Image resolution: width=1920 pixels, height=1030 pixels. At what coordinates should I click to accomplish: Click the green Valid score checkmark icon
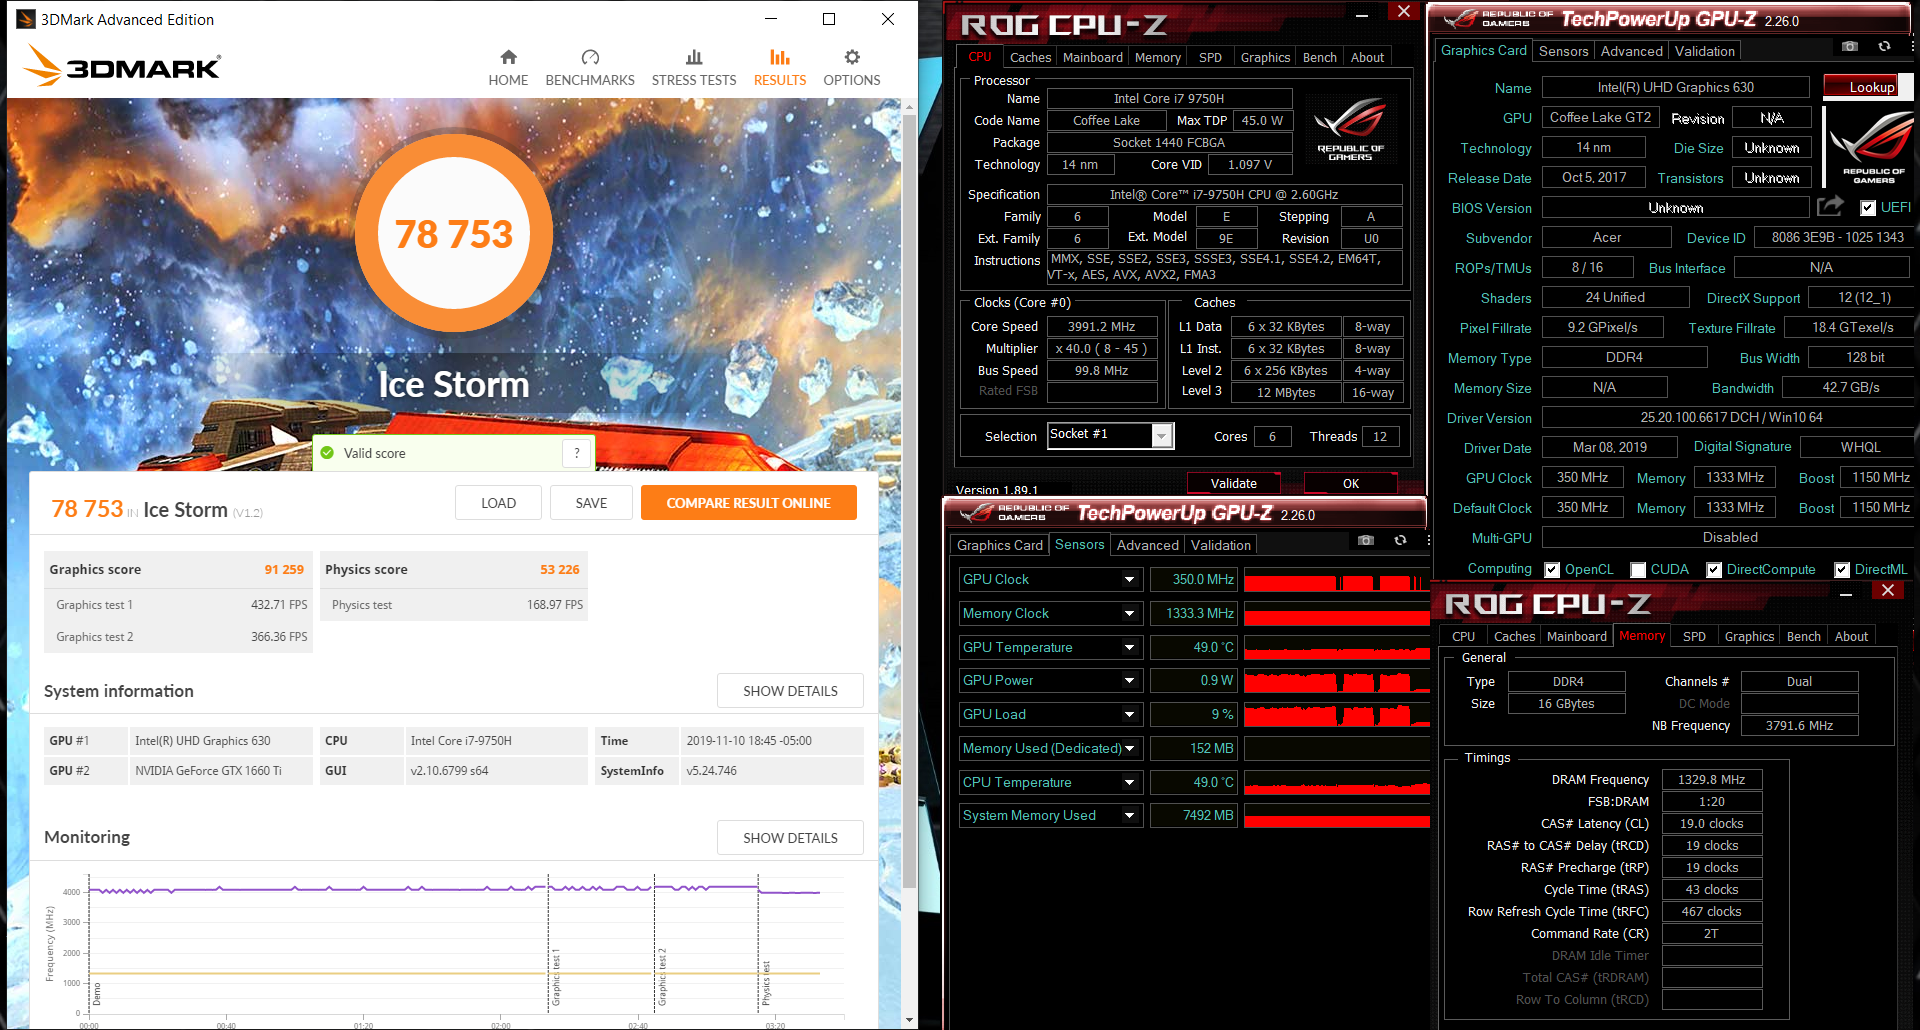(x=327, y=453)
